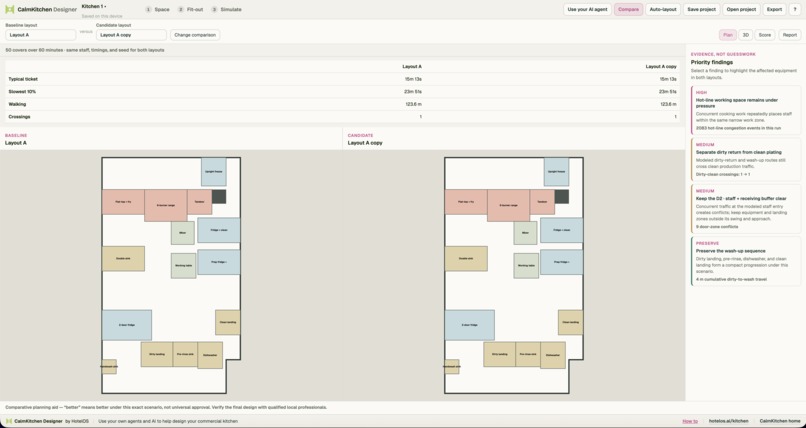Select the Working table in candidate plan
The width and height of the screenshot is (806, 428).
[526, 266]
